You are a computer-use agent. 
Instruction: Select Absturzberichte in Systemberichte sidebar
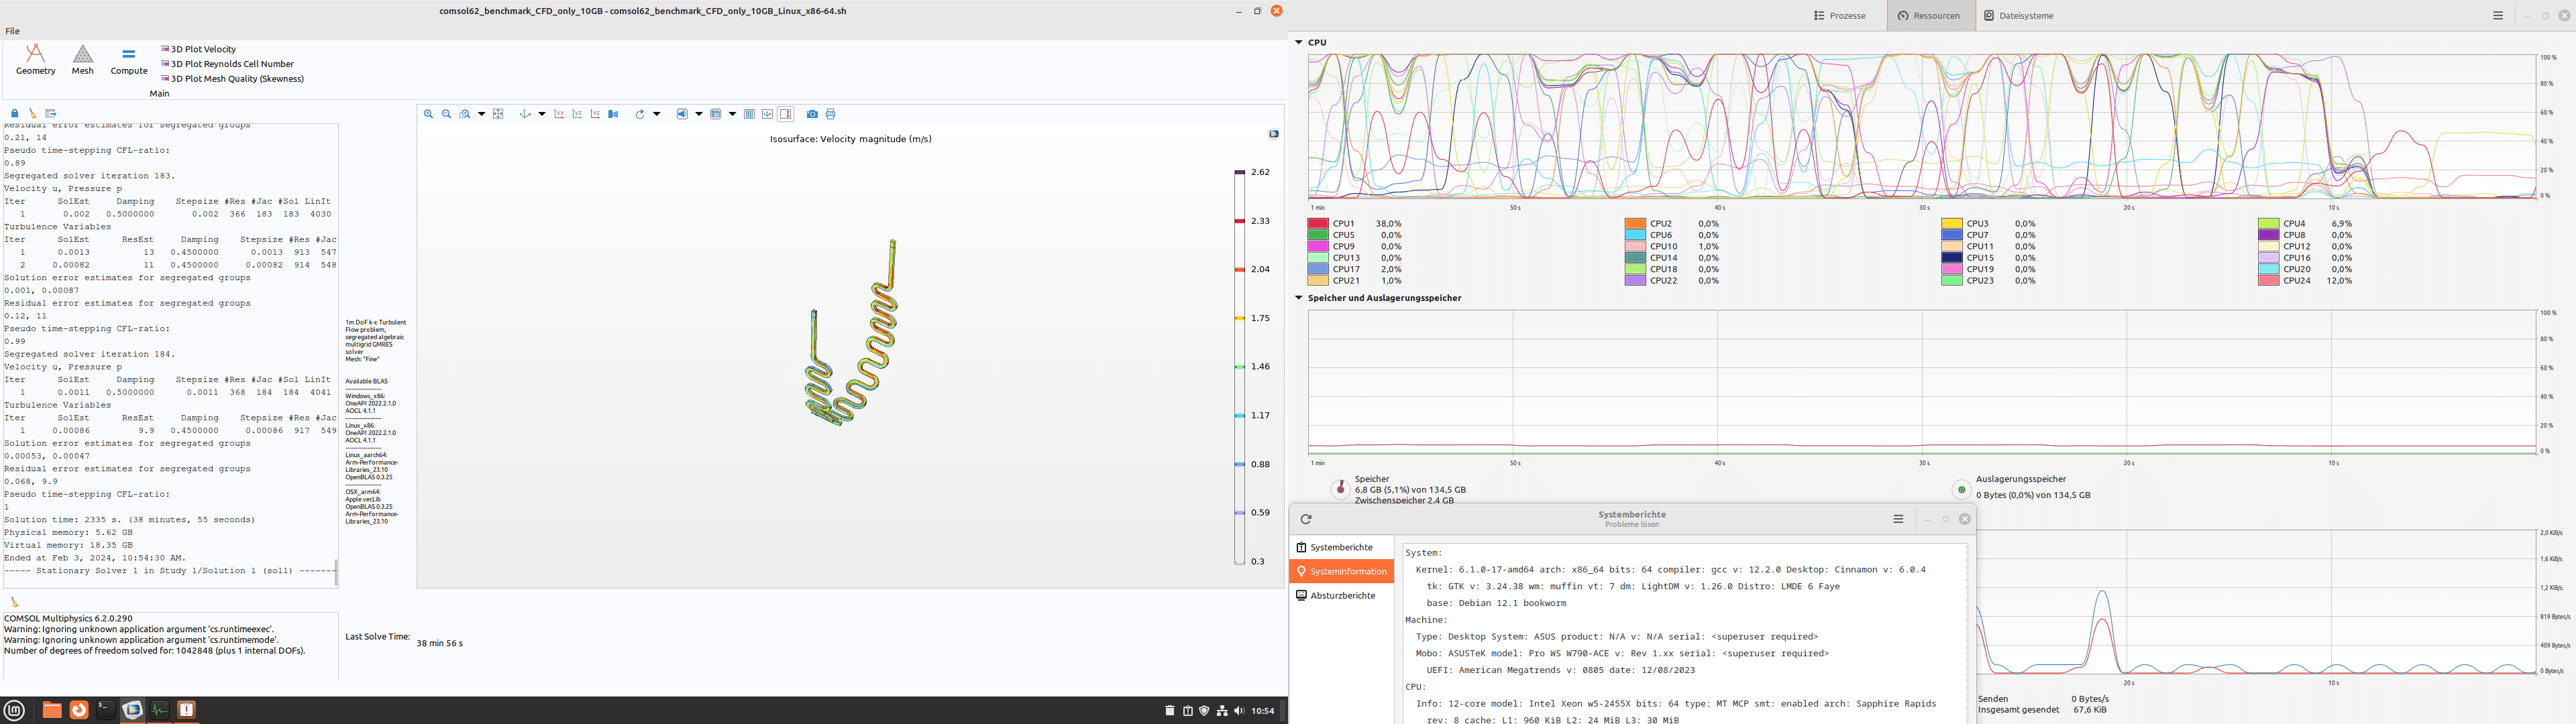pyautogui.click(x=1342, y=596)
